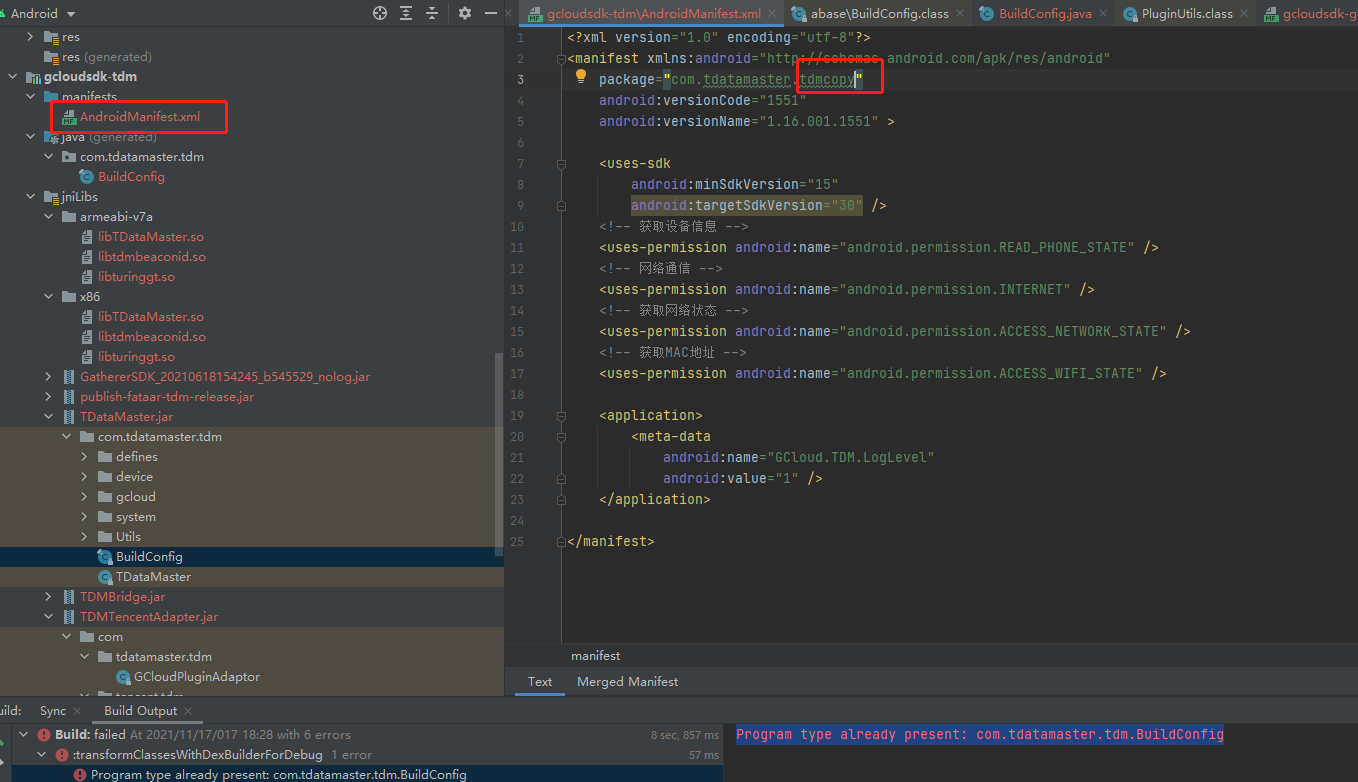Click the Select Opened File target icon
This screenshot has width=1358, height=782.
[x=380, y=13]
